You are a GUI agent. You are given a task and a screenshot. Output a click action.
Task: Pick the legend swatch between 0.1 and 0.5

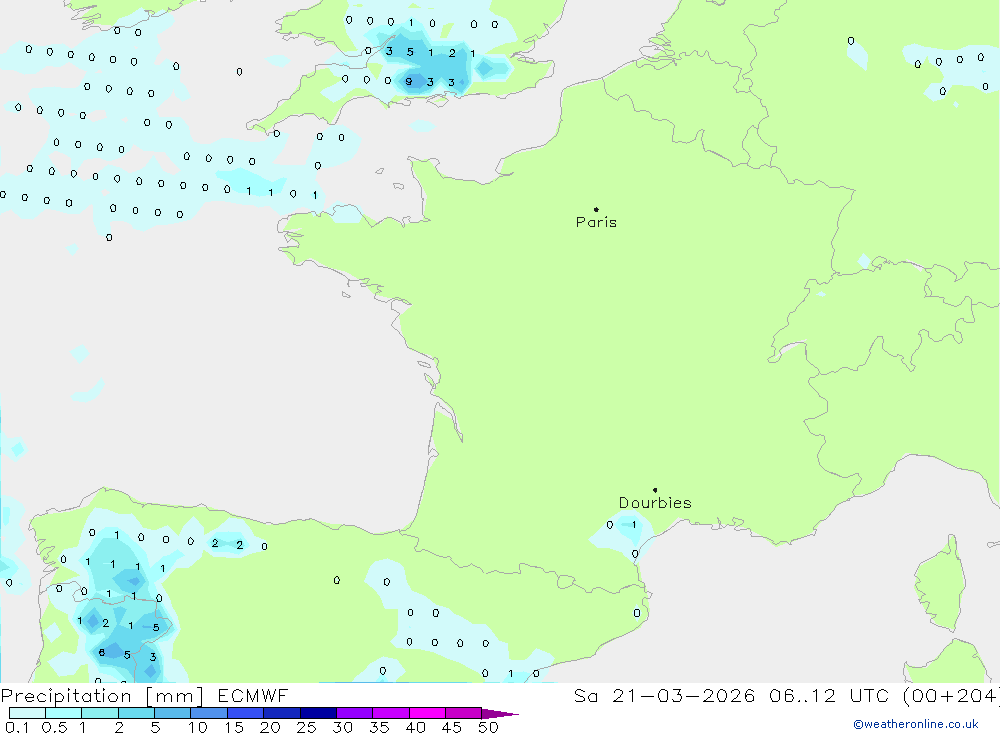[27, 713]
